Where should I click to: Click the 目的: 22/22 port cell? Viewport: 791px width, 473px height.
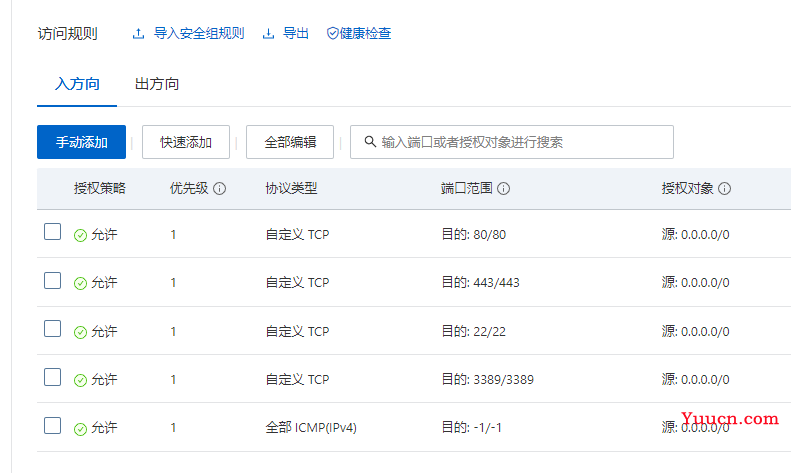[474, 331]
